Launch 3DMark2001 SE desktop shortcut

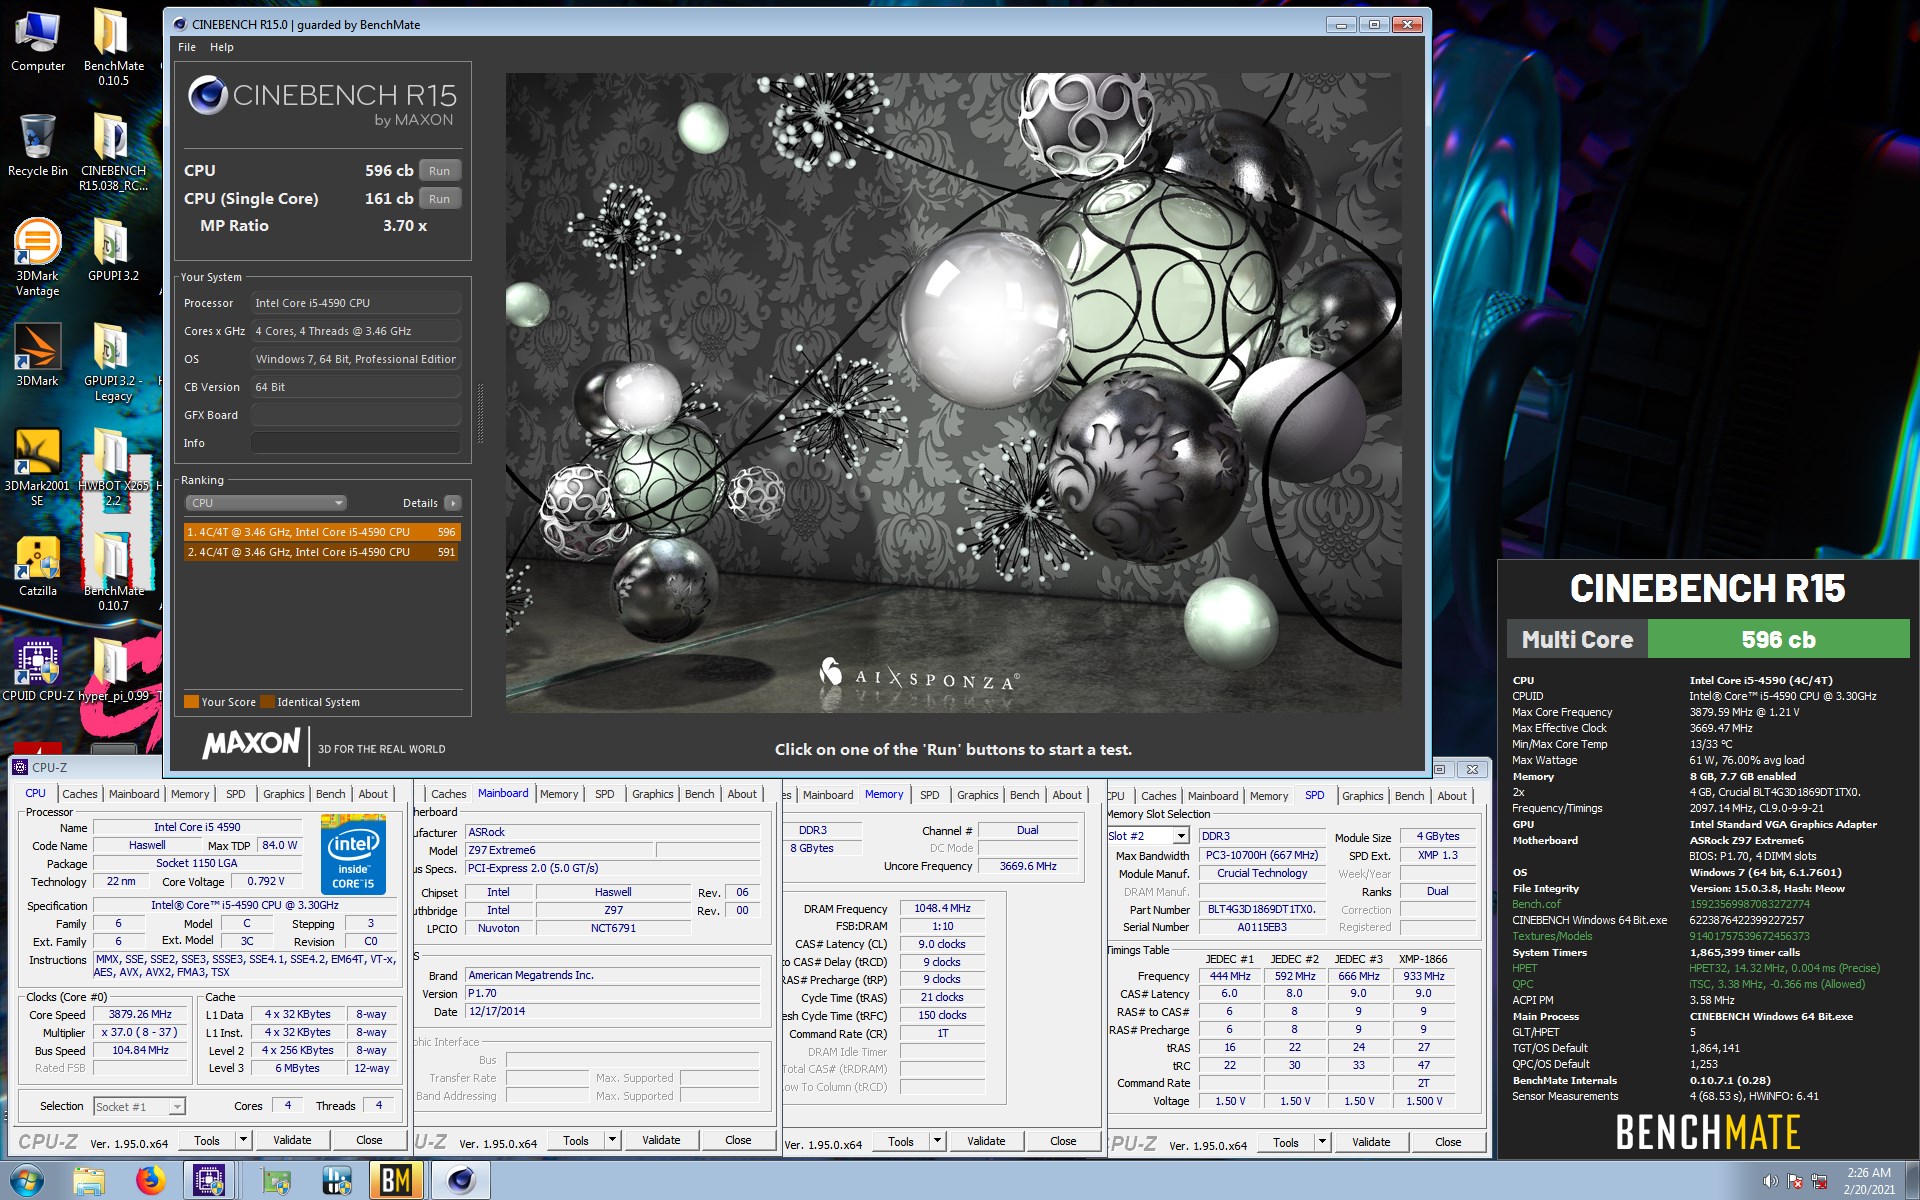(38, 467)
